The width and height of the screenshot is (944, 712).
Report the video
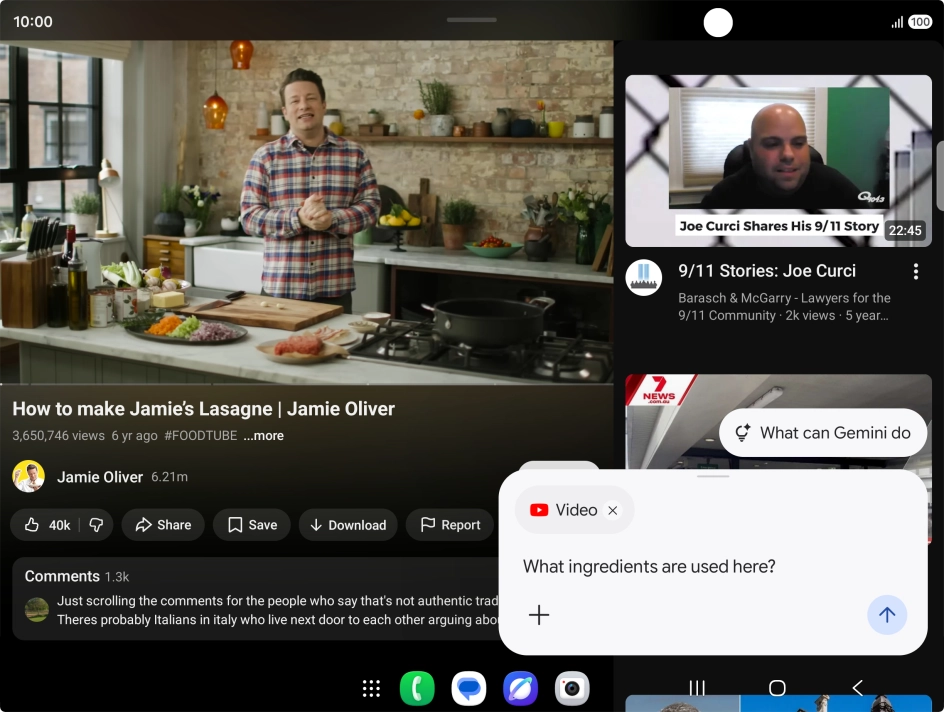450,525
